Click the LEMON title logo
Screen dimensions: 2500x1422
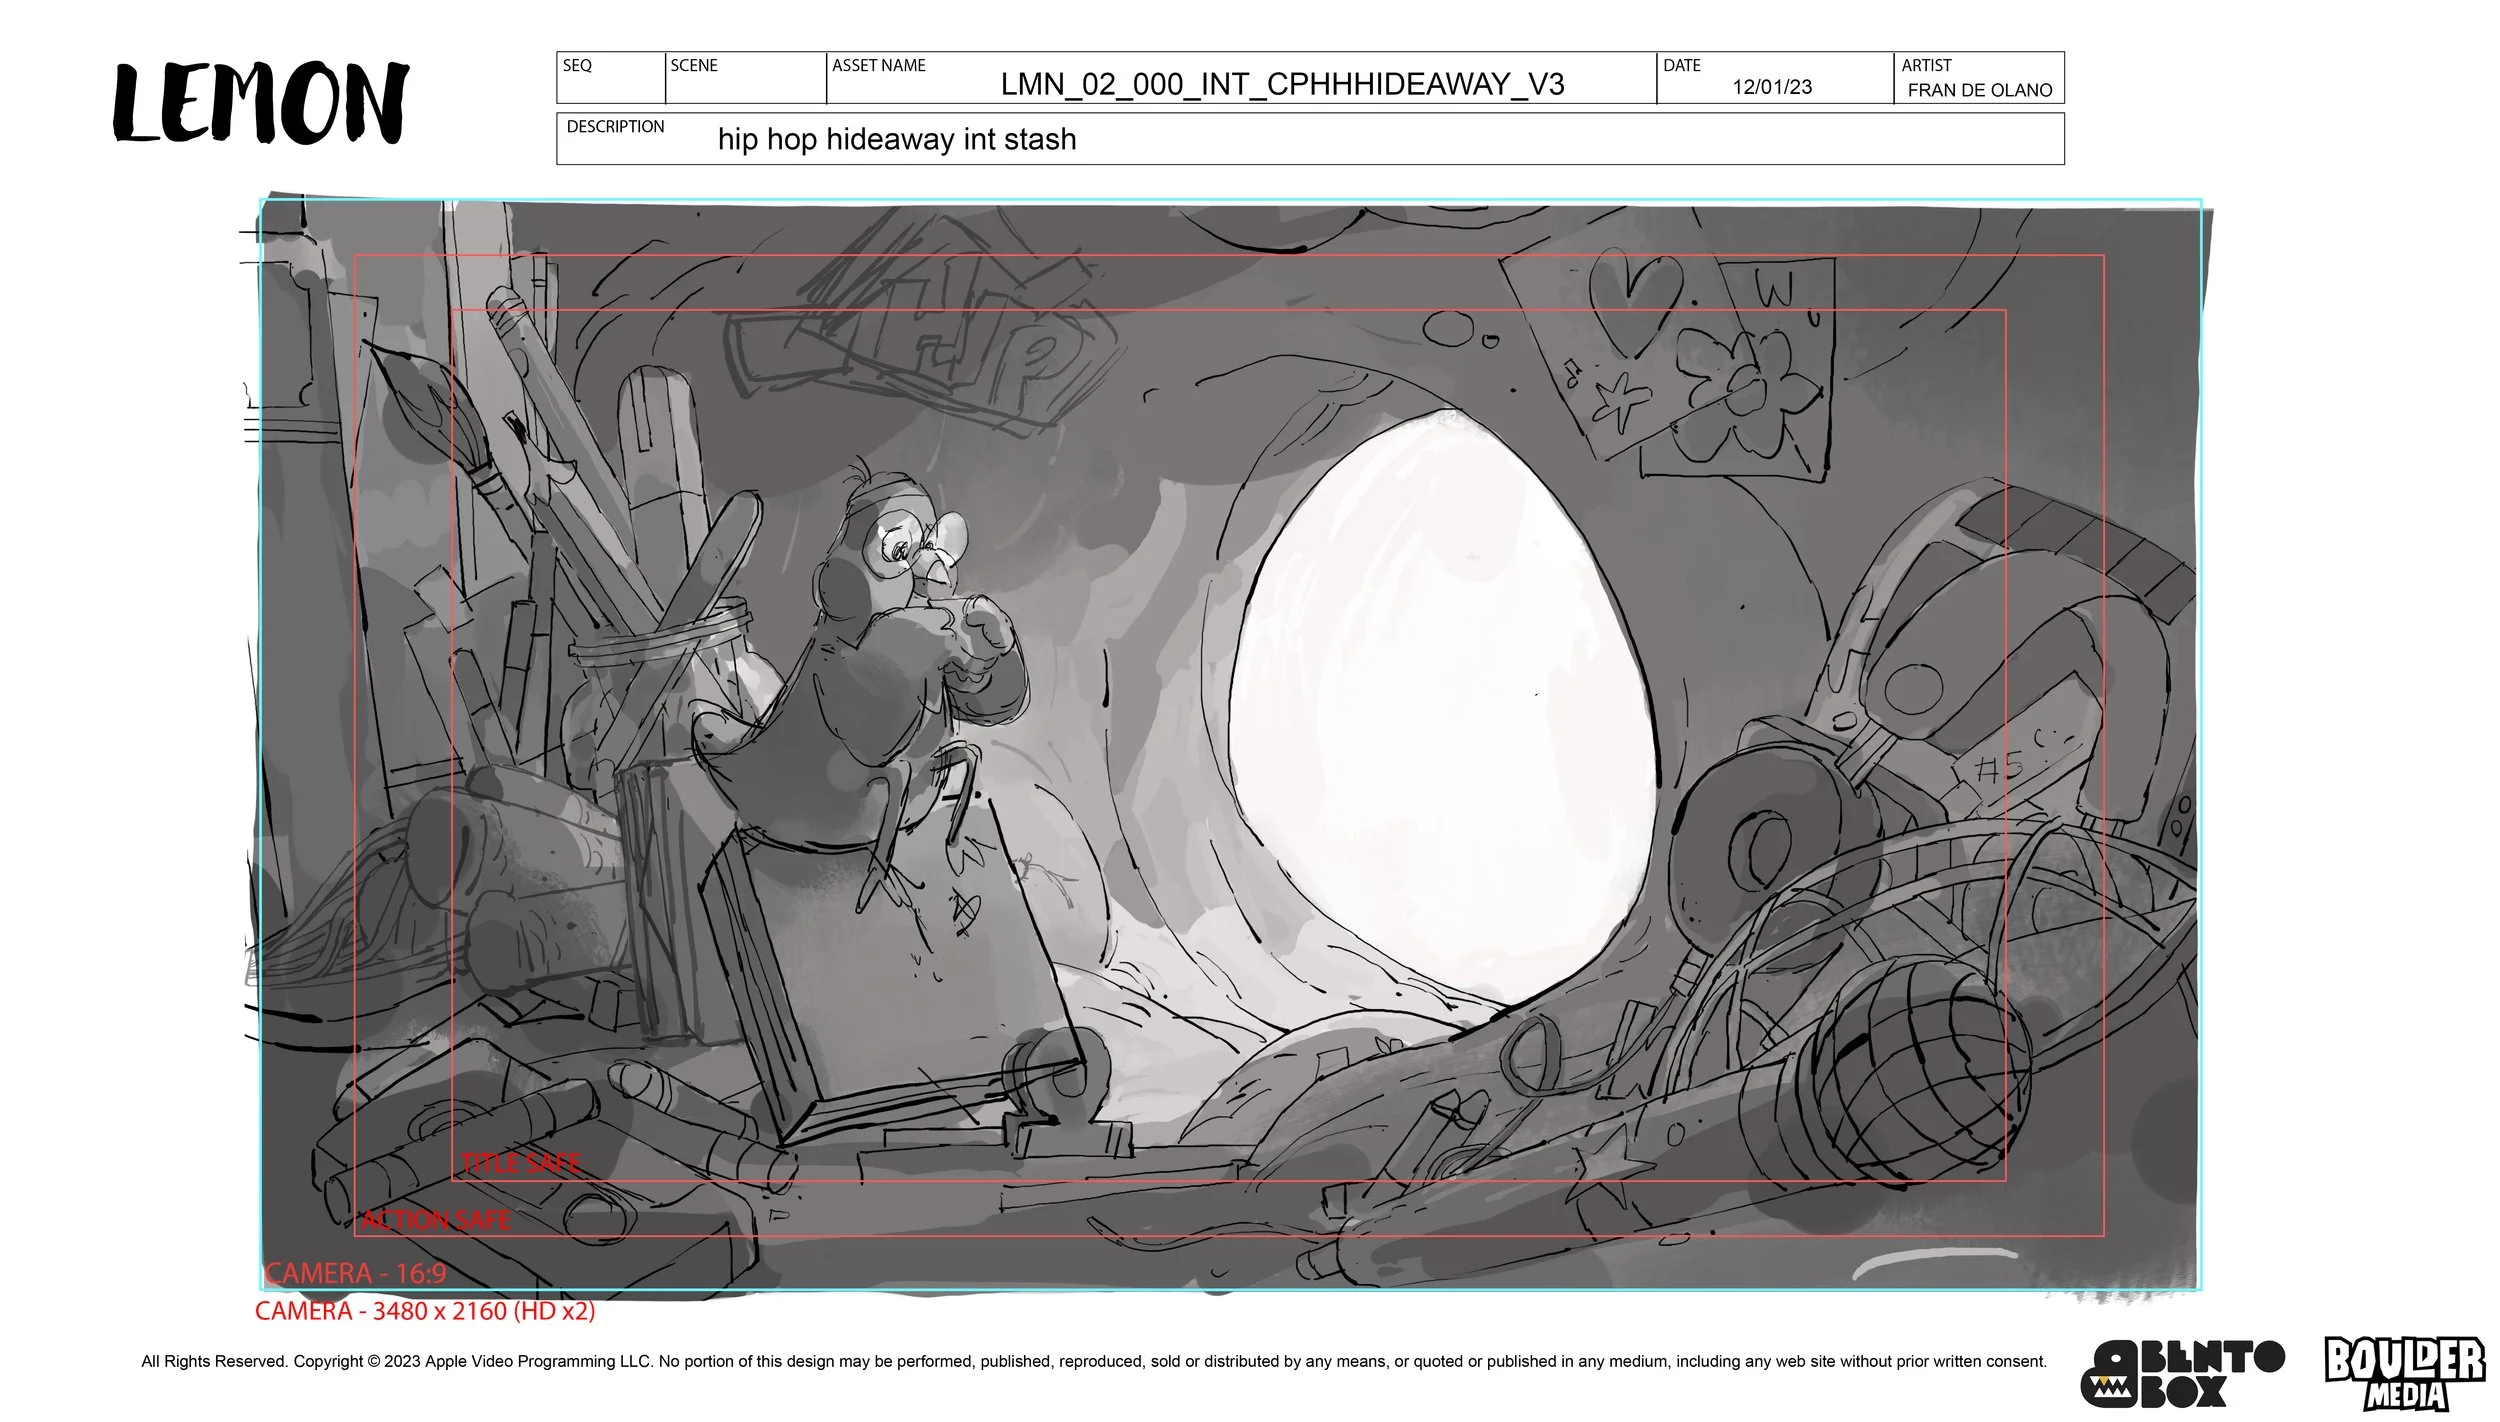pos(261,102)
